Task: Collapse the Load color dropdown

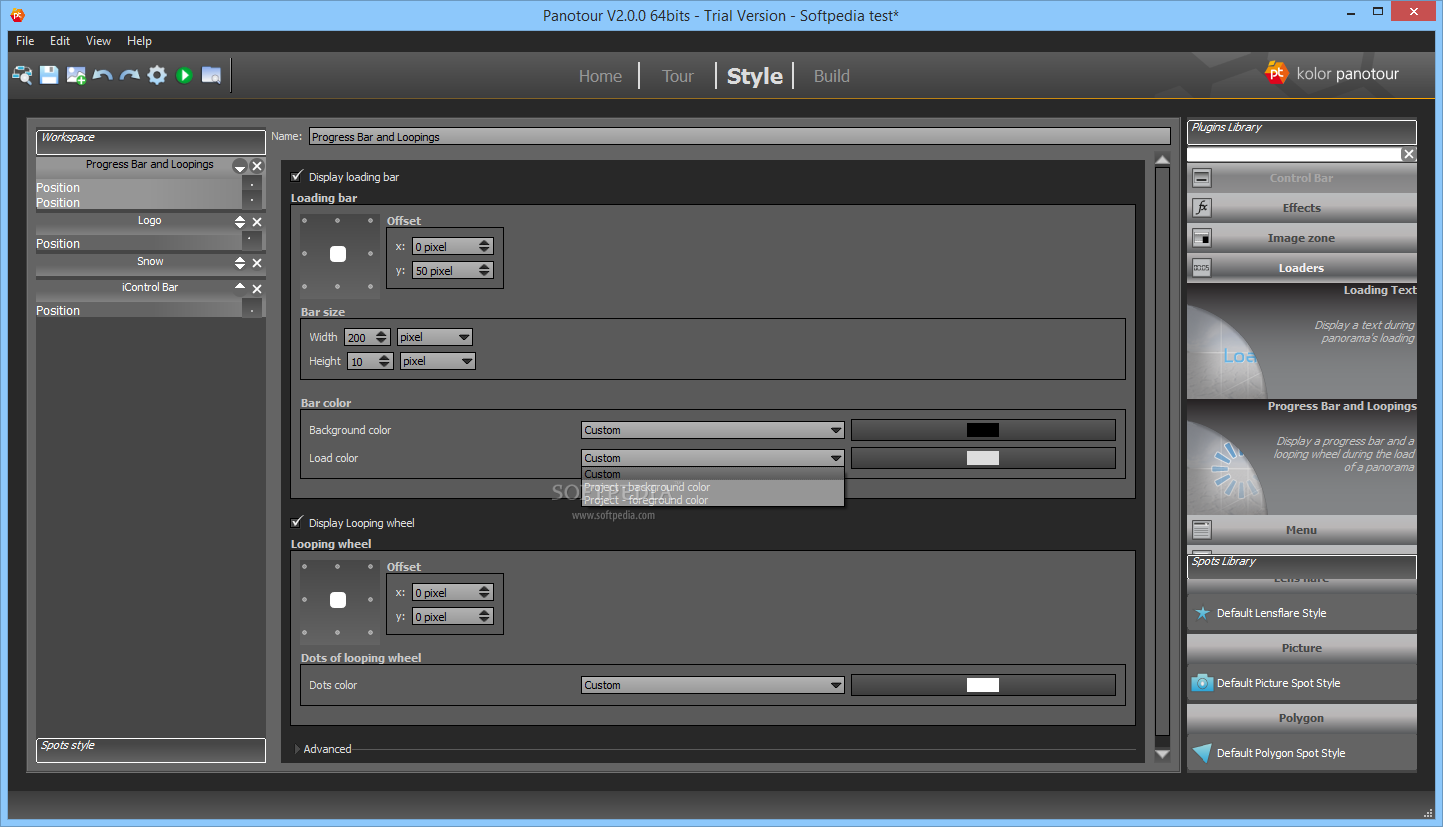Action: click(x=713, y=458)
